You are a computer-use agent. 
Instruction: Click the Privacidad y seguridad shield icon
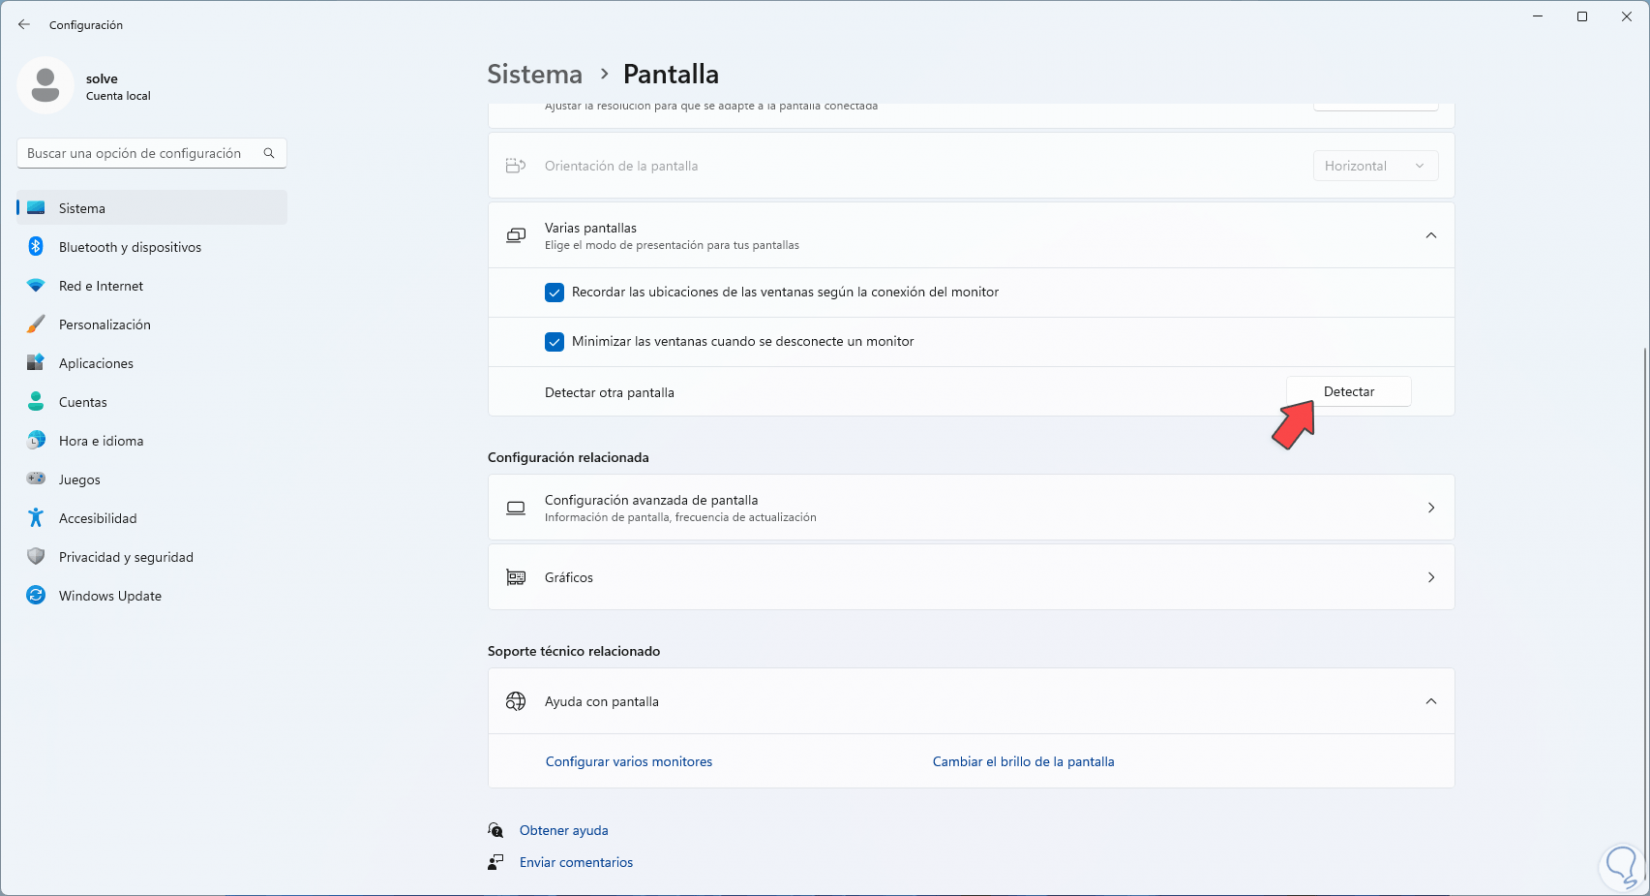(36, 557)
